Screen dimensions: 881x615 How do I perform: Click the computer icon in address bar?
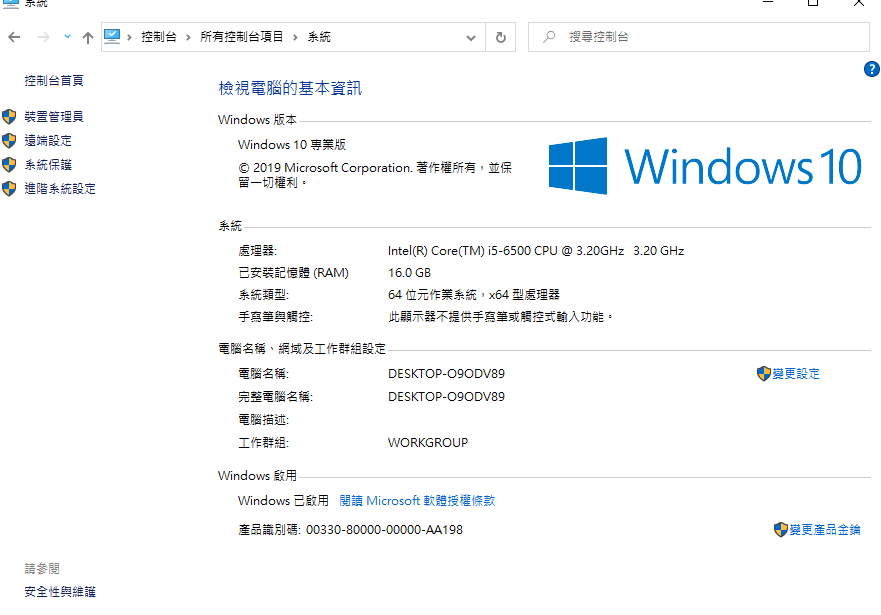coord(113,37)
